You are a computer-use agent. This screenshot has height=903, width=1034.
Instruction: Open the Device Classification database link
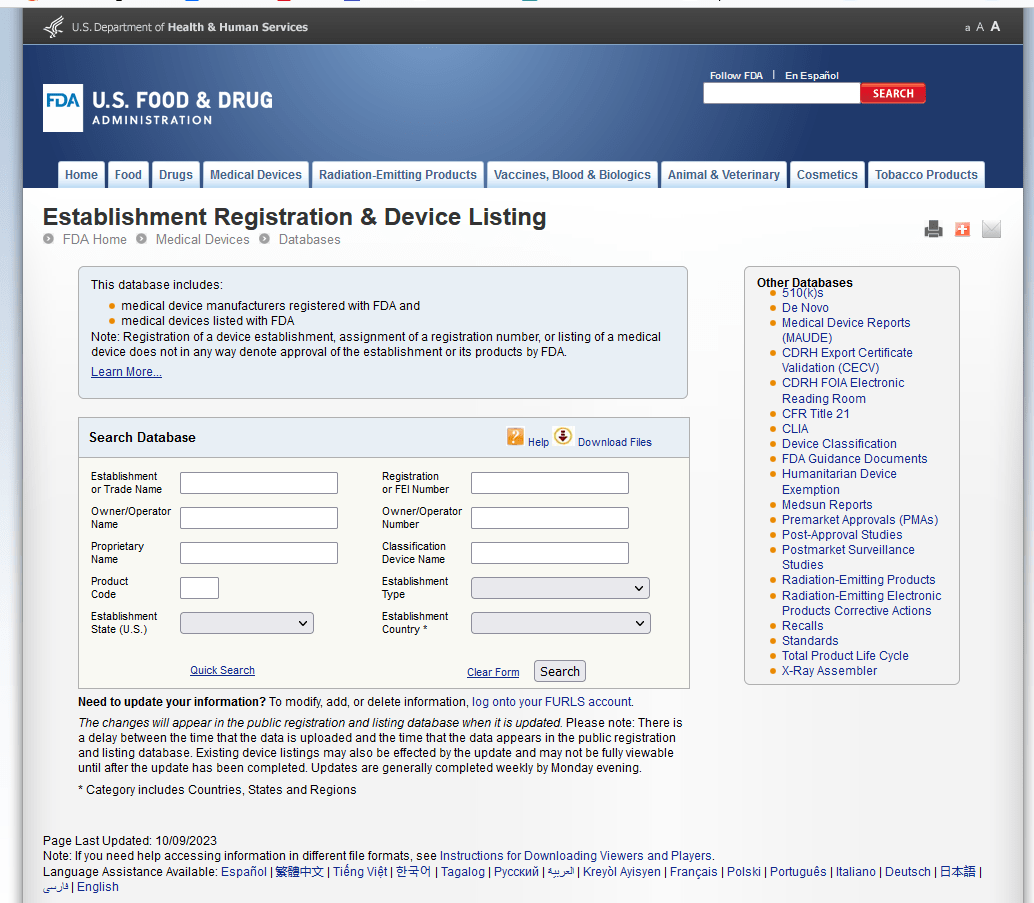839,444
